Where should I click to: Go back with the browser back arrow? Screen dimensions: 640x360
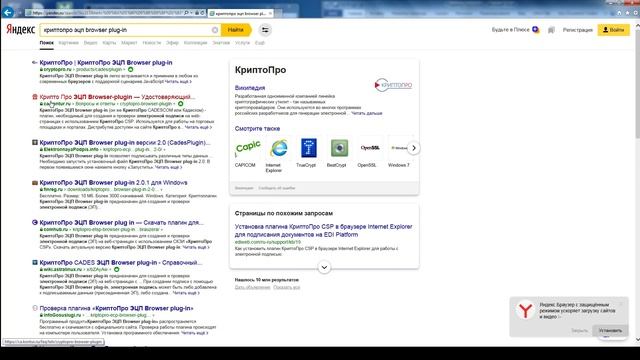coord(8,13)
